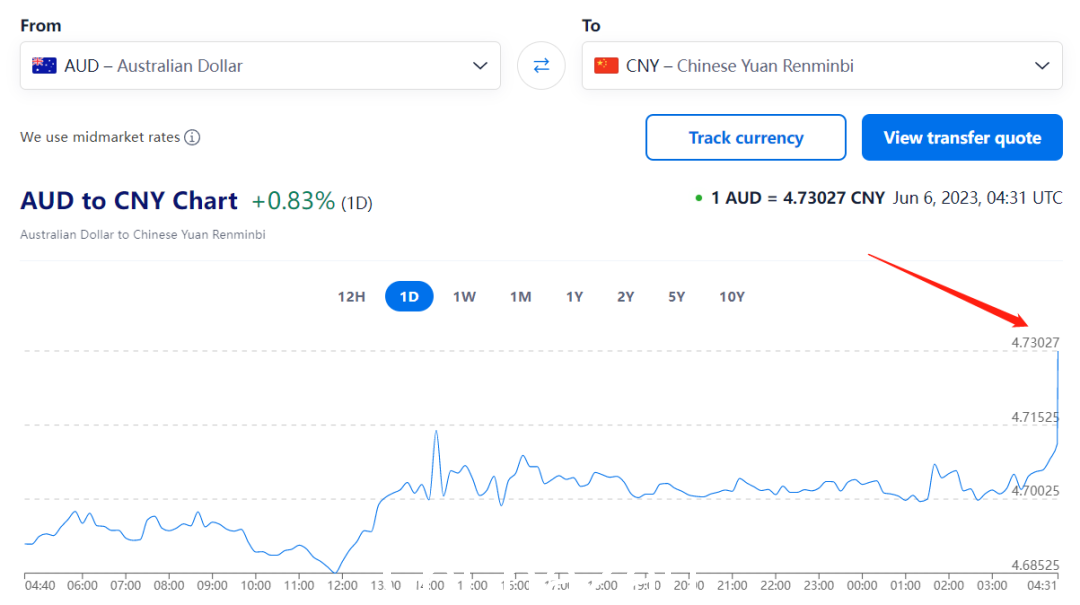
Task: Click the 4.71525 axis label
Action: click(x=1035, y=417)
